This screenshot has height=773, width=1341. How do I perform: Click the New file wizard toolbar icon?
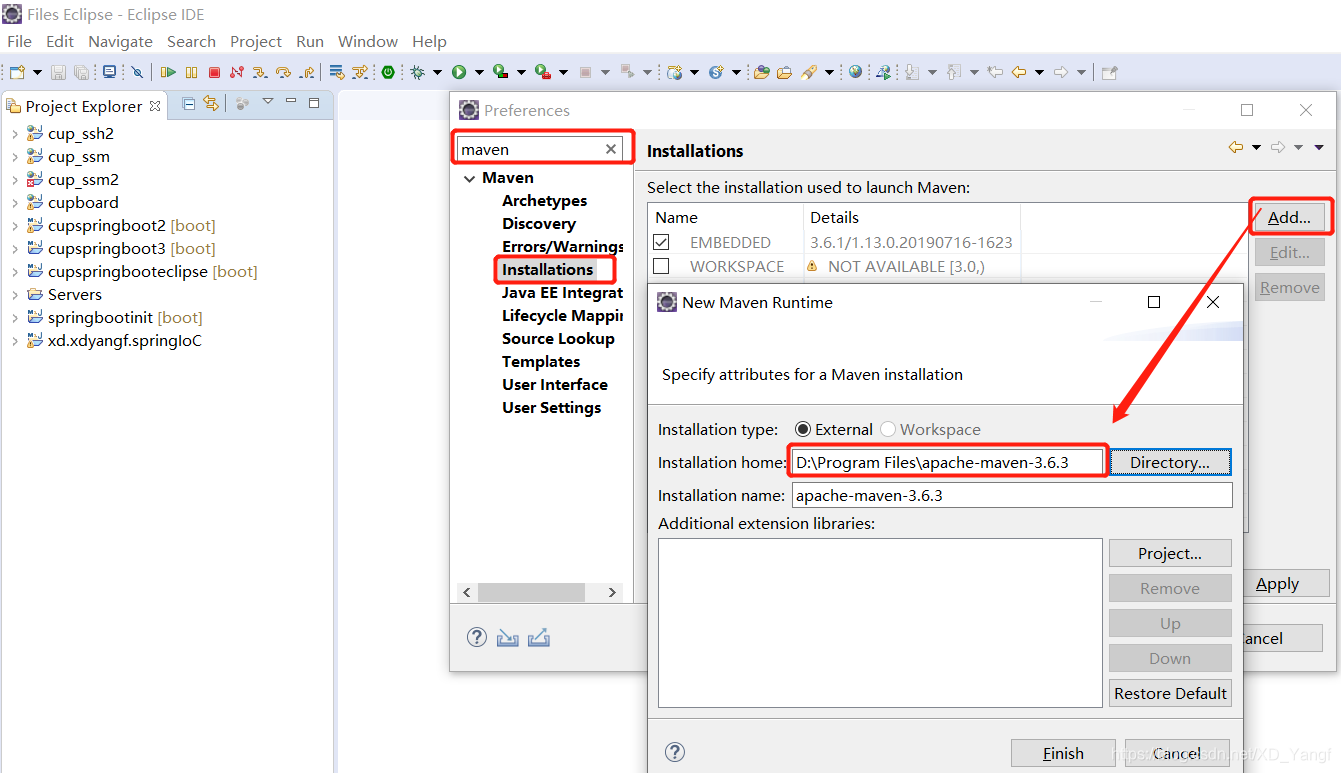pos(17,72)
